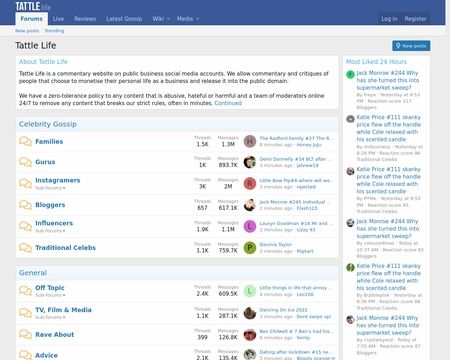
Task: Open the green avatar beside the first Jack Monroe #244 post
Action: pos(350,74)
